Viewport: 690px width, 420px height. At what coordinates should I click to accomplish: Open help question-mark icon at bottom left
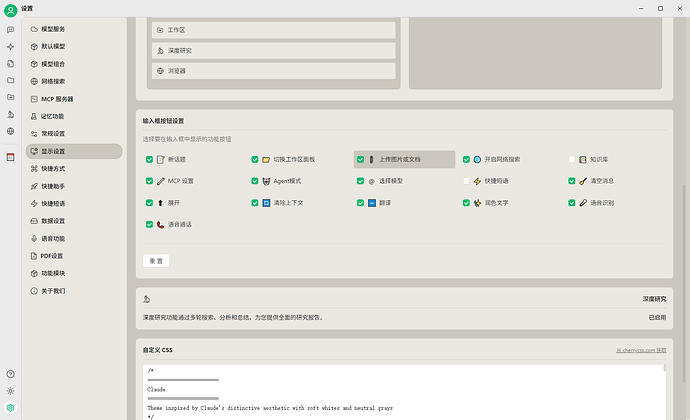[11, 374]
